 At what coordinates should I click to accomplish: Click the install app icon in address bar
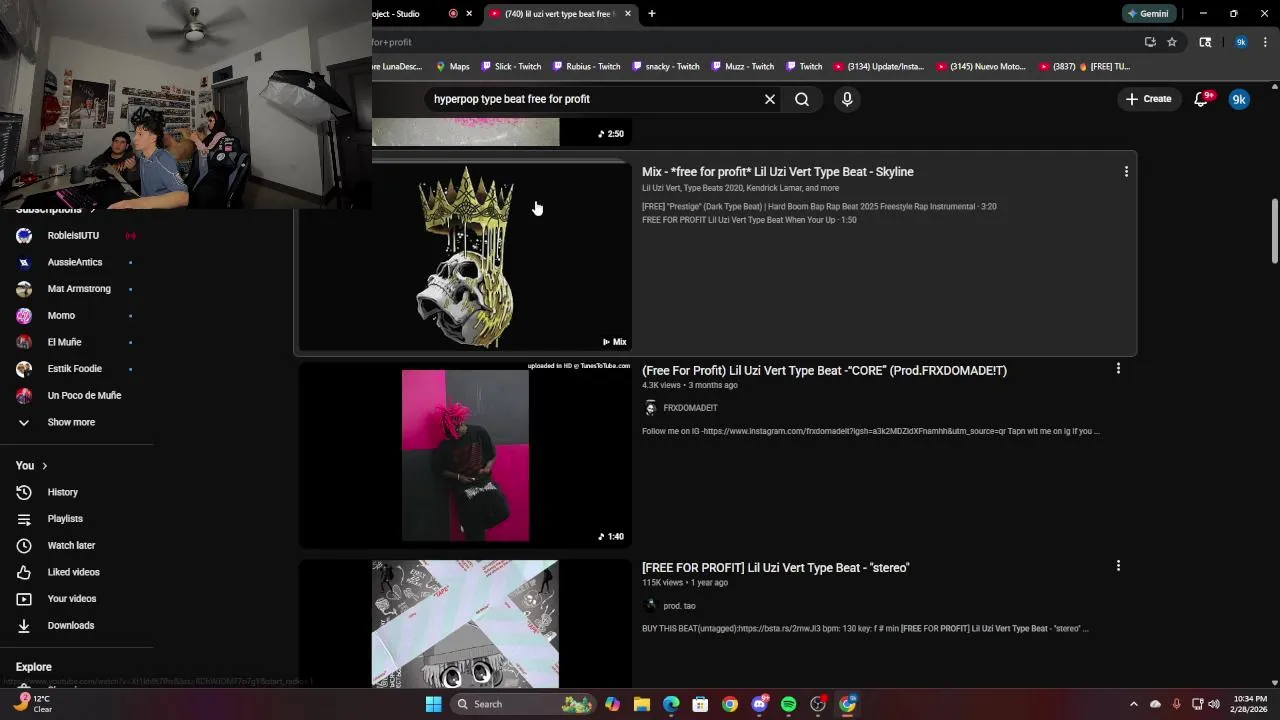pos(1150,42)
